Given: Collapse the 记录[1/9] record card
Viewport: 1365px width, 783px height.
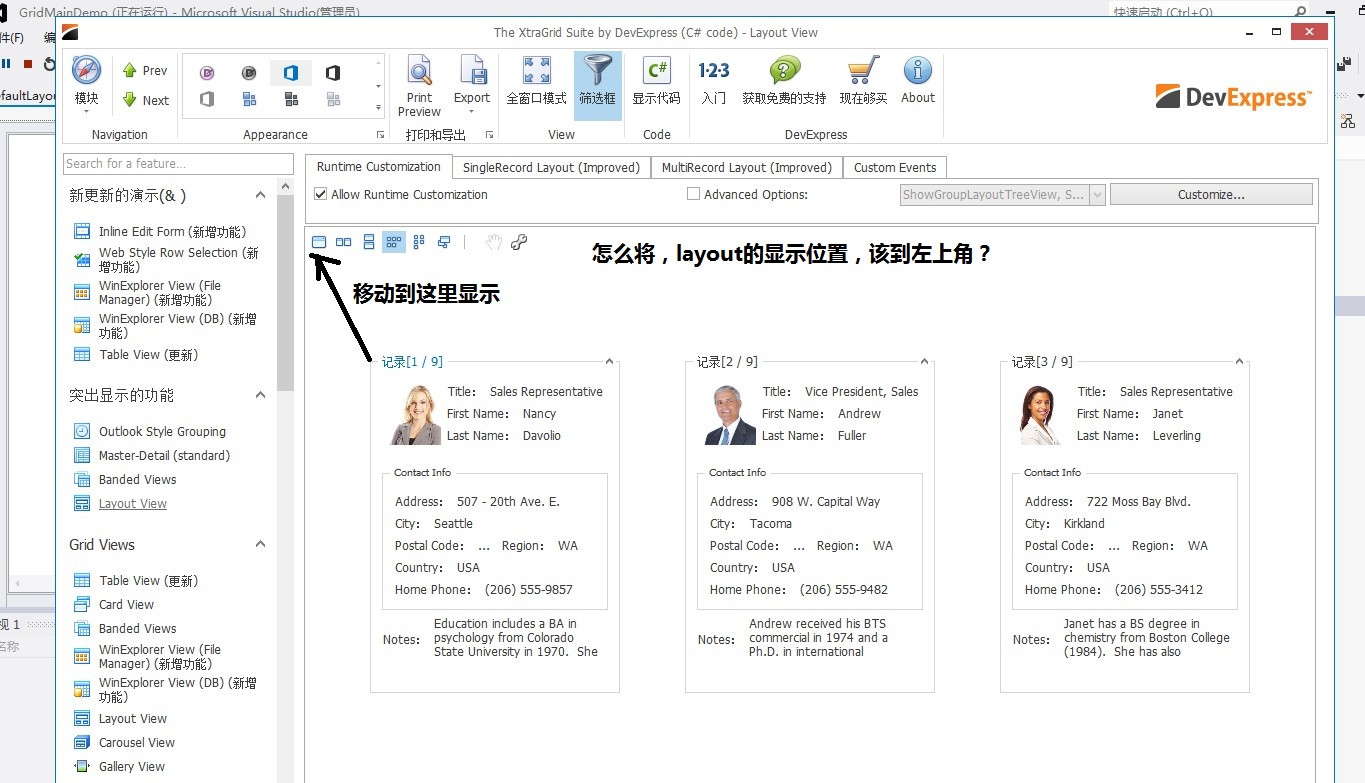Looking at the screenshot, I should pyautogui.click(x=609, y=361).
